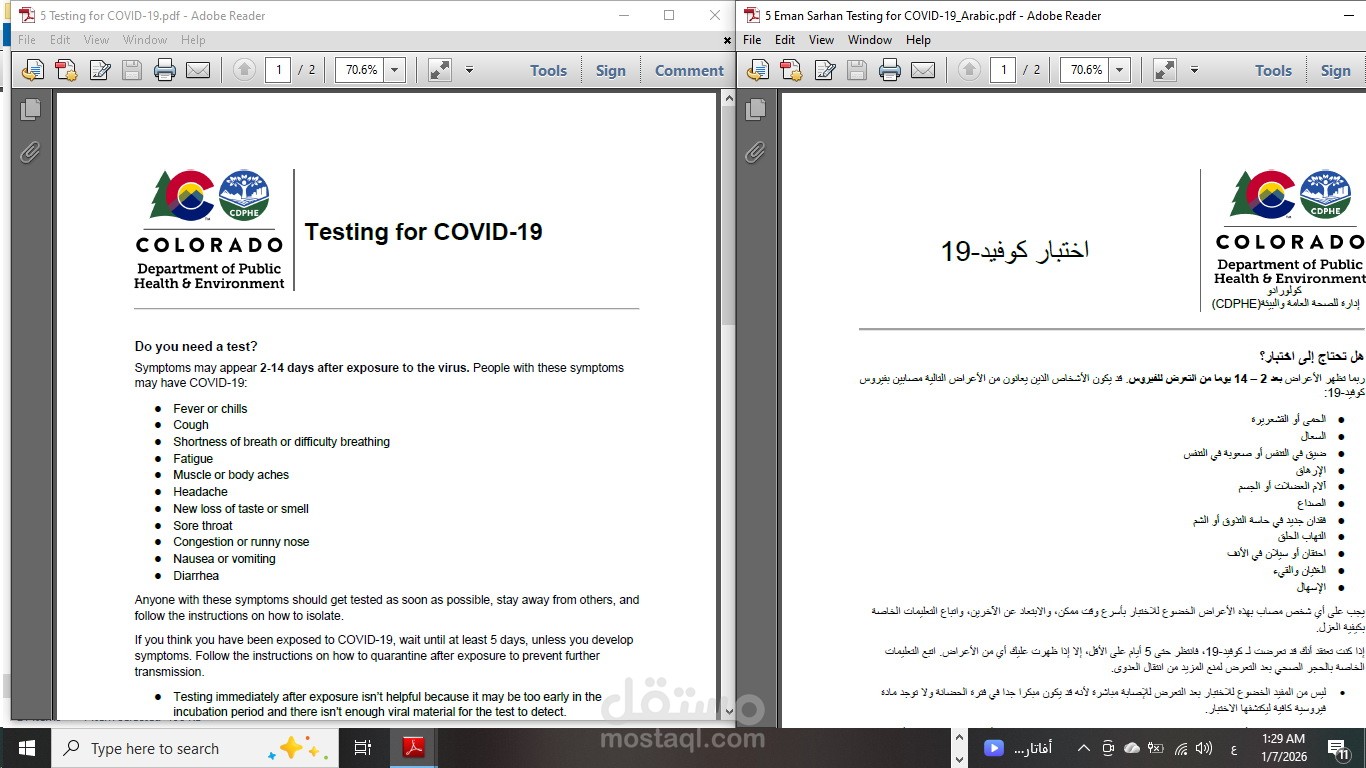Viewport: 1366px width, 768px height.
Task: Click the read mode icon in the Arabic window
Action: 1164,70
